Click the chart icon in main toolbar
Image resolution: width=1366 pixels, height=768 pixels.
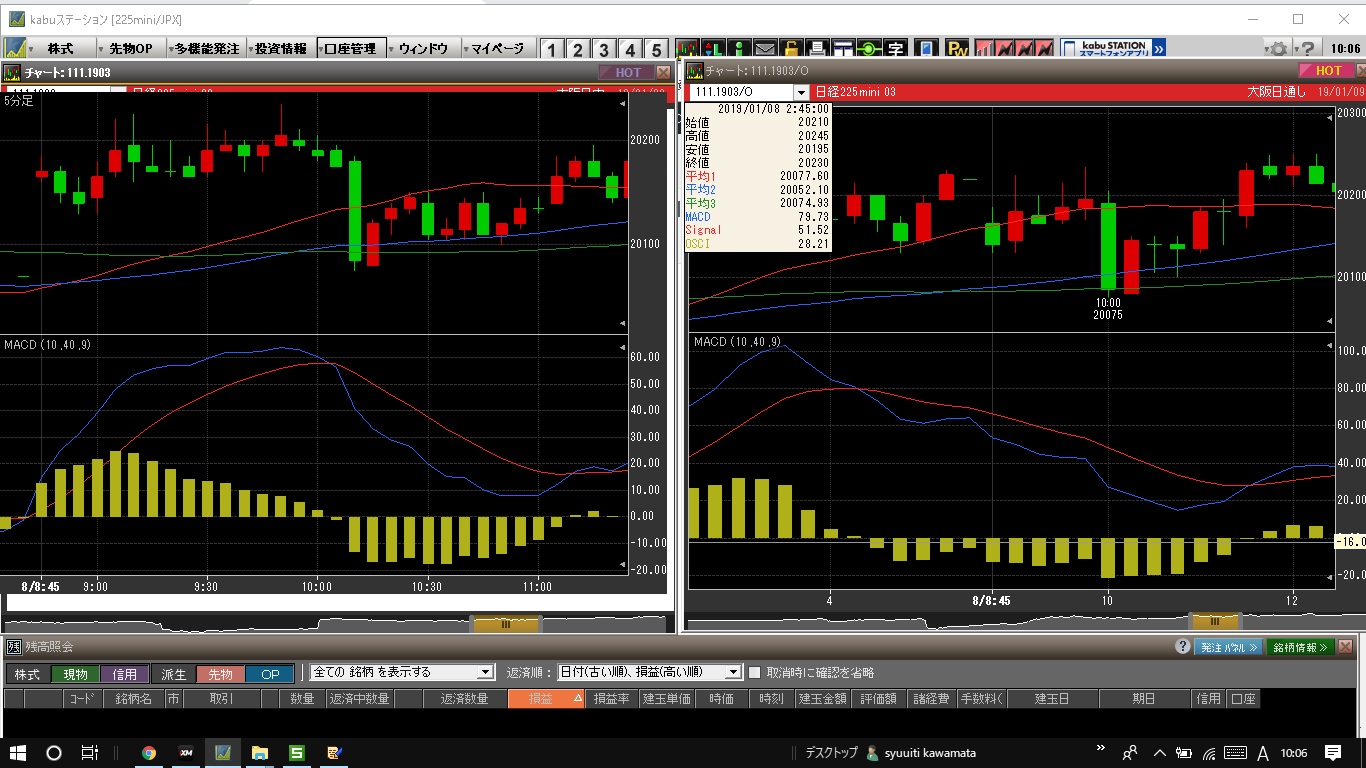(688, 48)
